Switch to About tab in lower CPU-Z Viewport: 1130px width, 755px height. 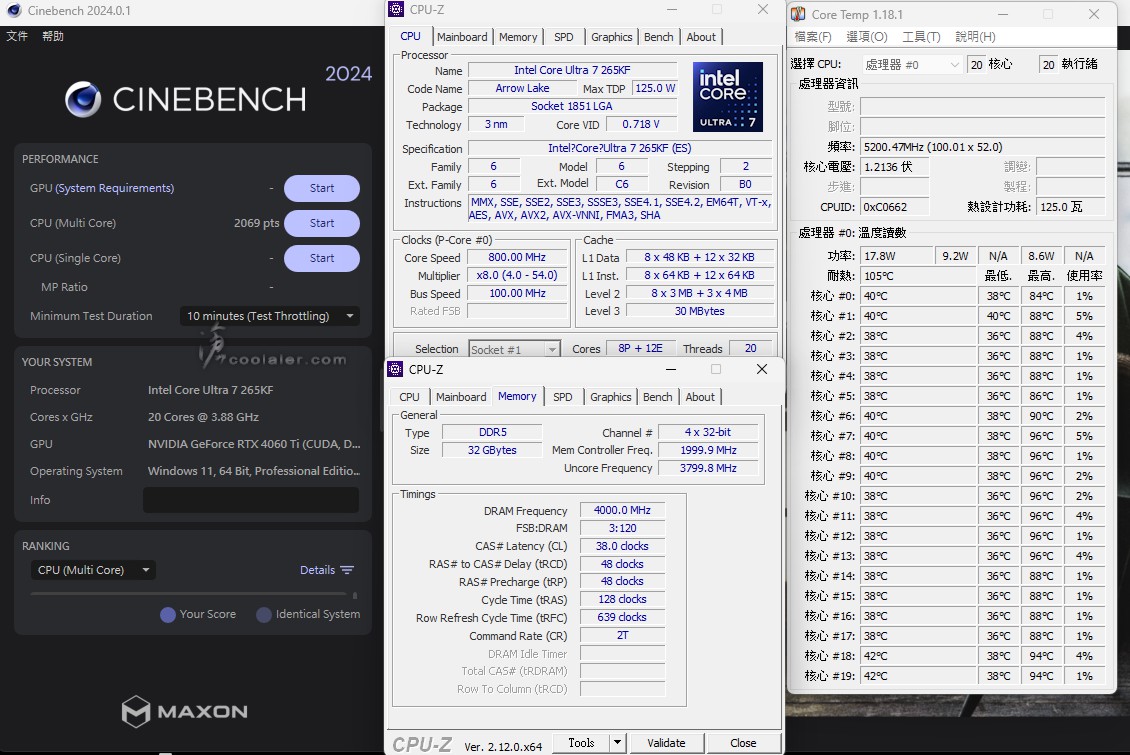point(700,397)
